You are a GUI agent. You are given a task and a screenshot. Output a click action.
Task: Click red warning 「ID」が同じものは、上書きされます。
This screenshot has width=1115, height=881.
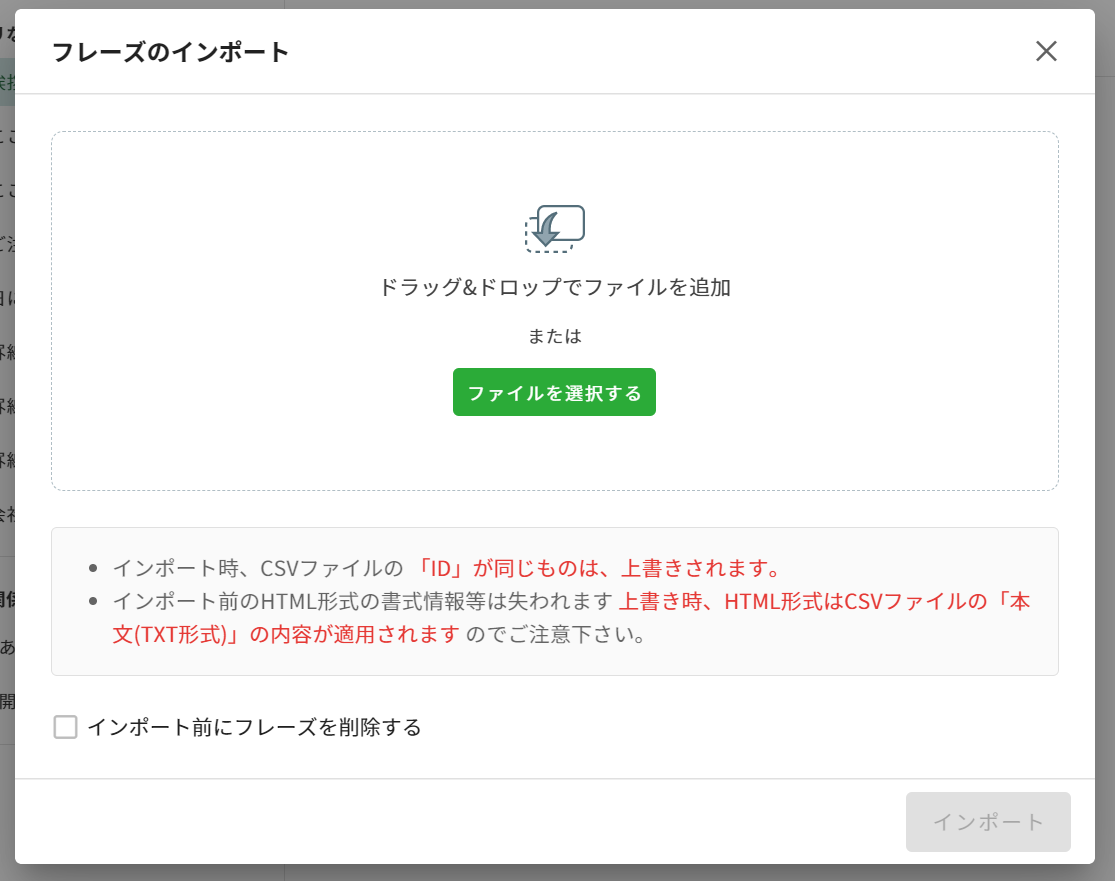pyautogui.click(x=598, y=568)
